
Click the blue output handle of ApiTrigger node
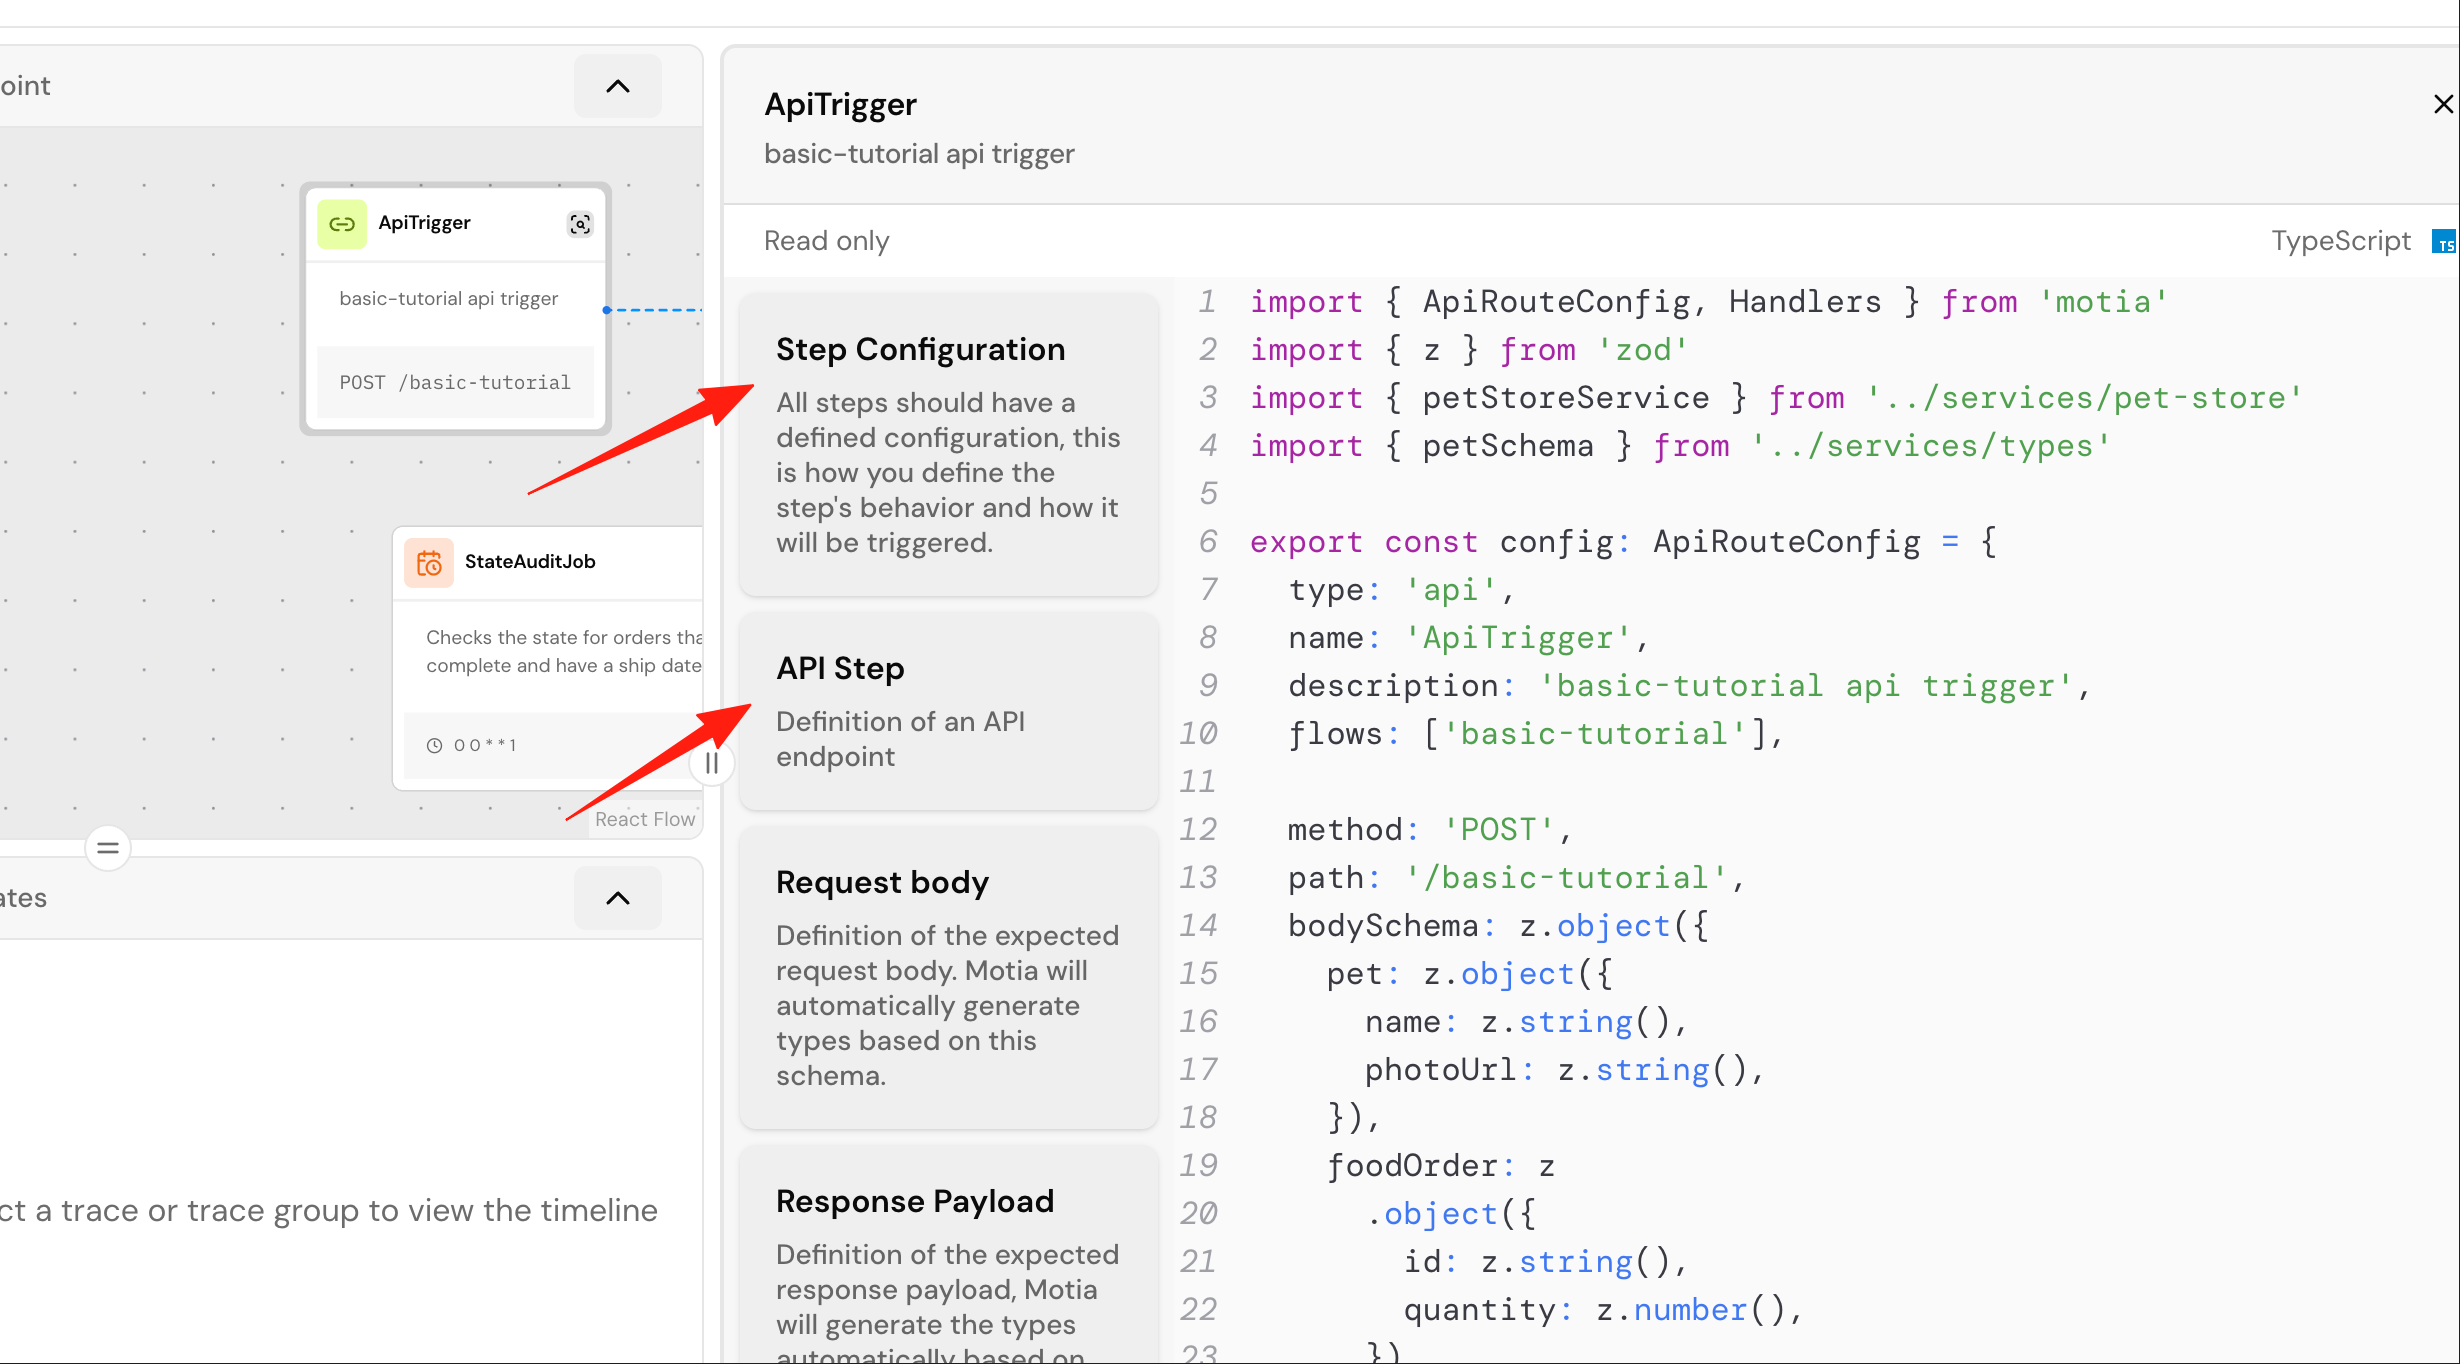[606, 310]
